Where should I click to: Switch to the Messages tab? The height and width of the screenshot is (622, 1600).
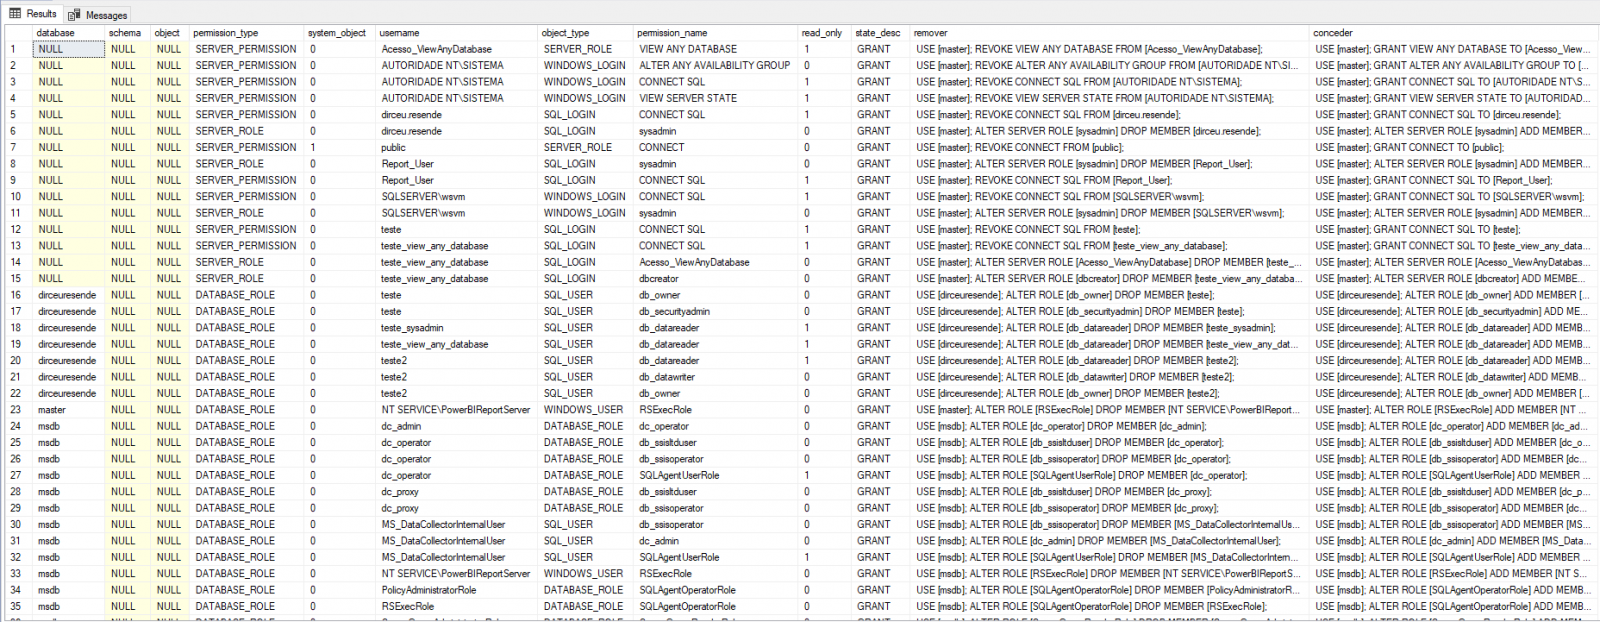click(106, 15)
